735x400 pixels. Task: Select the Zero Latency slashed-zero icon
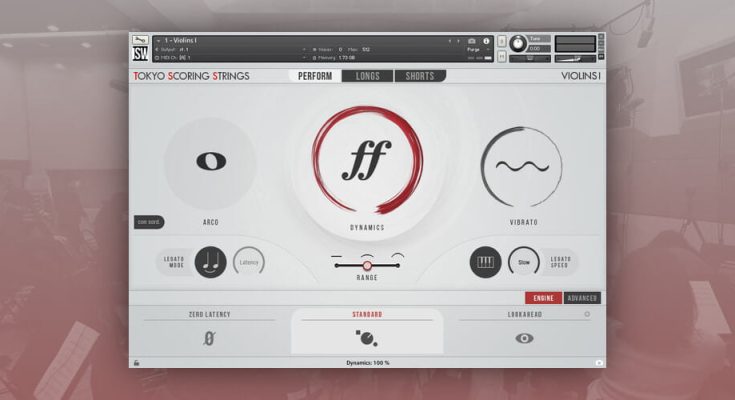[209, 338]
